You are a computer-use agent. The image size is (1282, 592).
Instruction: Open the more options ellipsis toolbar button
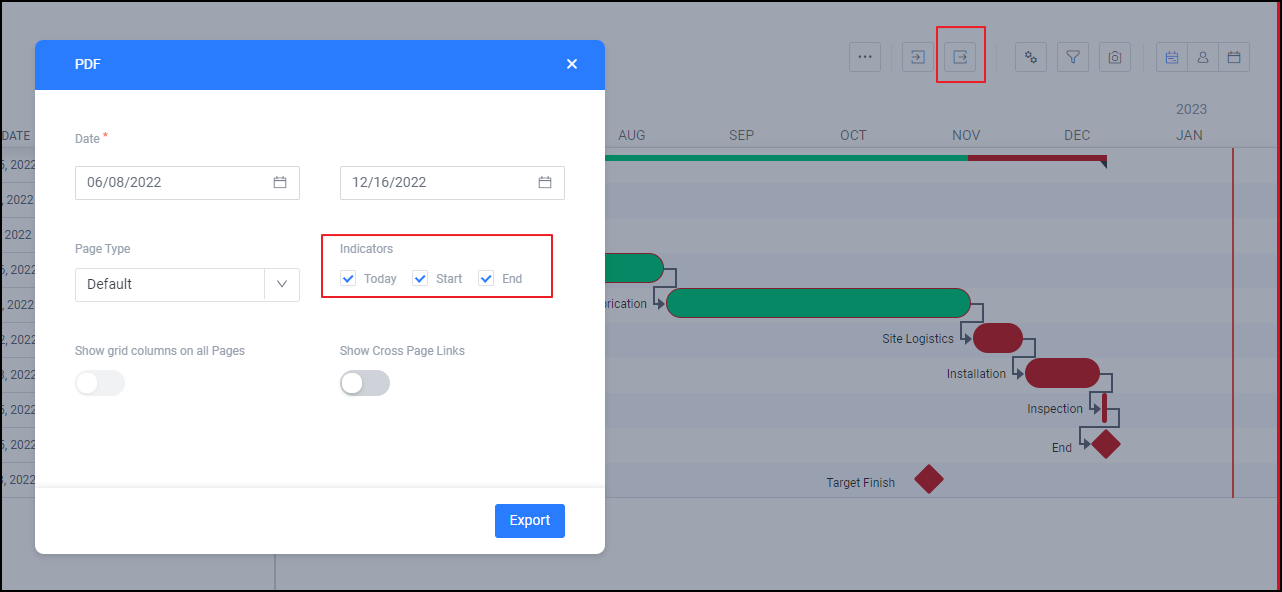coord(865,57)
